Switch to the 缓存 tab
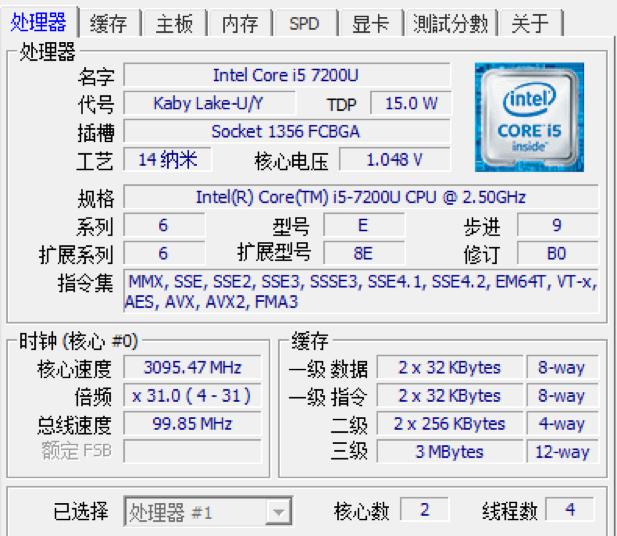 109,23
